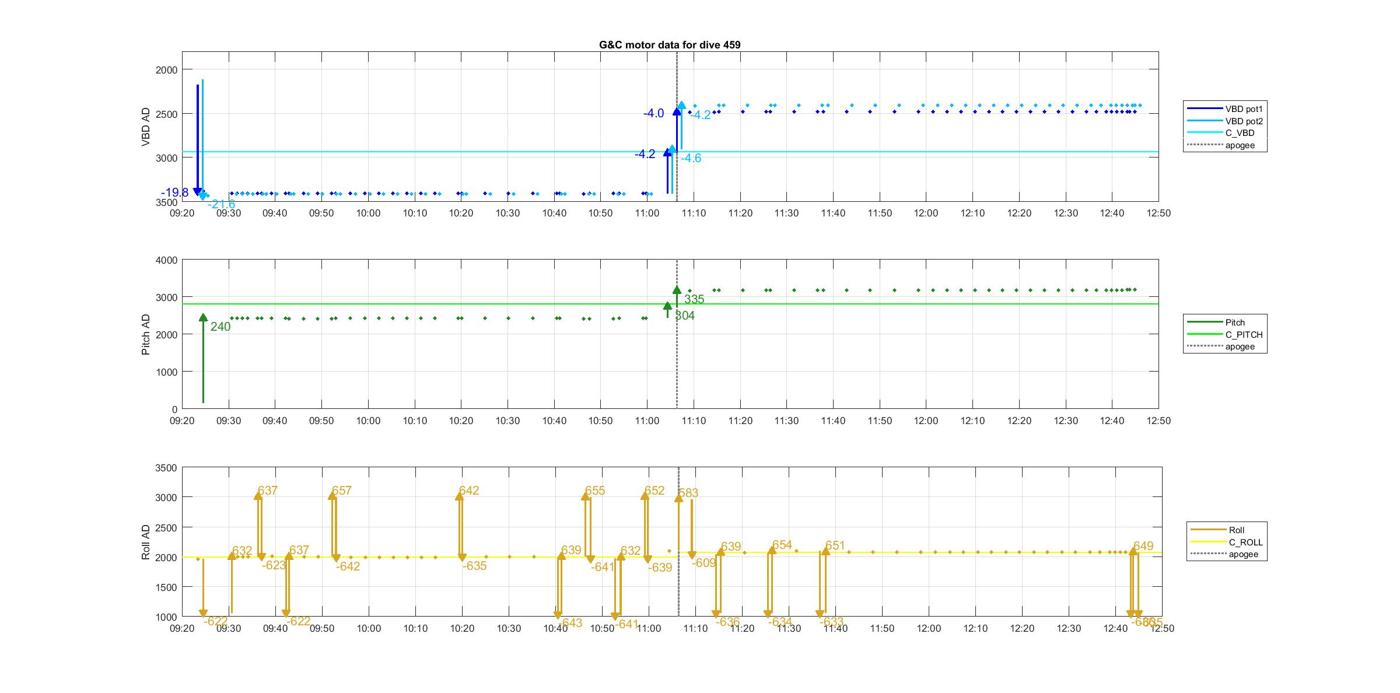This screenshot has width=1400, height=693.
Task: Select the 'C_PITCH' legend entry
Action: 1243,335
